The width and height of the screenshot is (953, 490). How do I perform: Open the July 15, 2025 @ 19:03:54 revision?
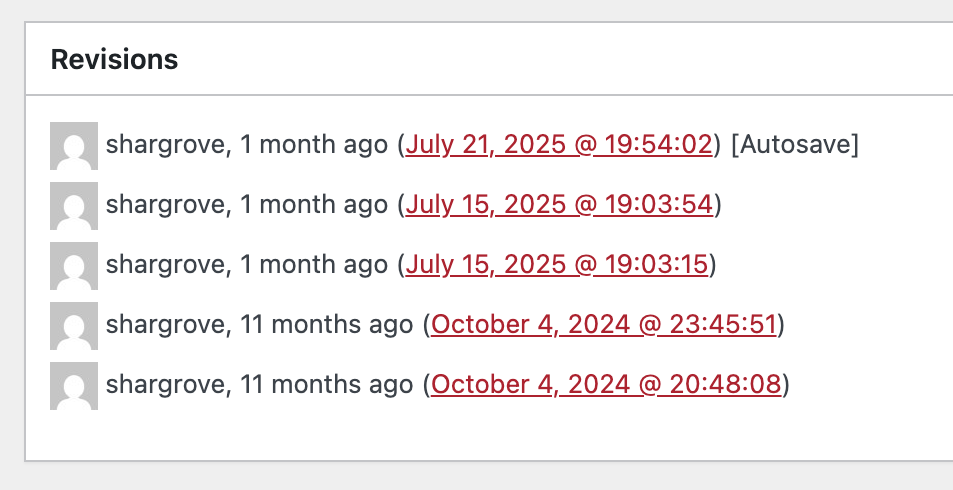559,206
